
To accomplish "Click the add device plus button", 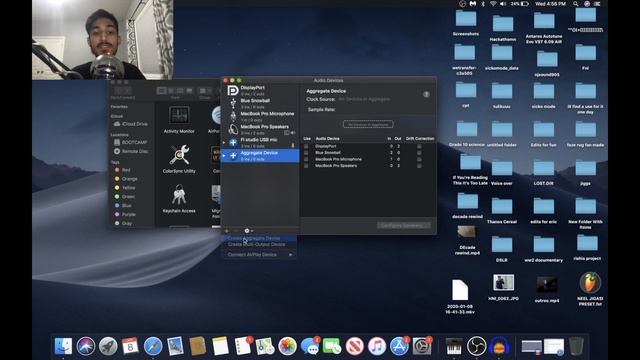I will [227, 231].
